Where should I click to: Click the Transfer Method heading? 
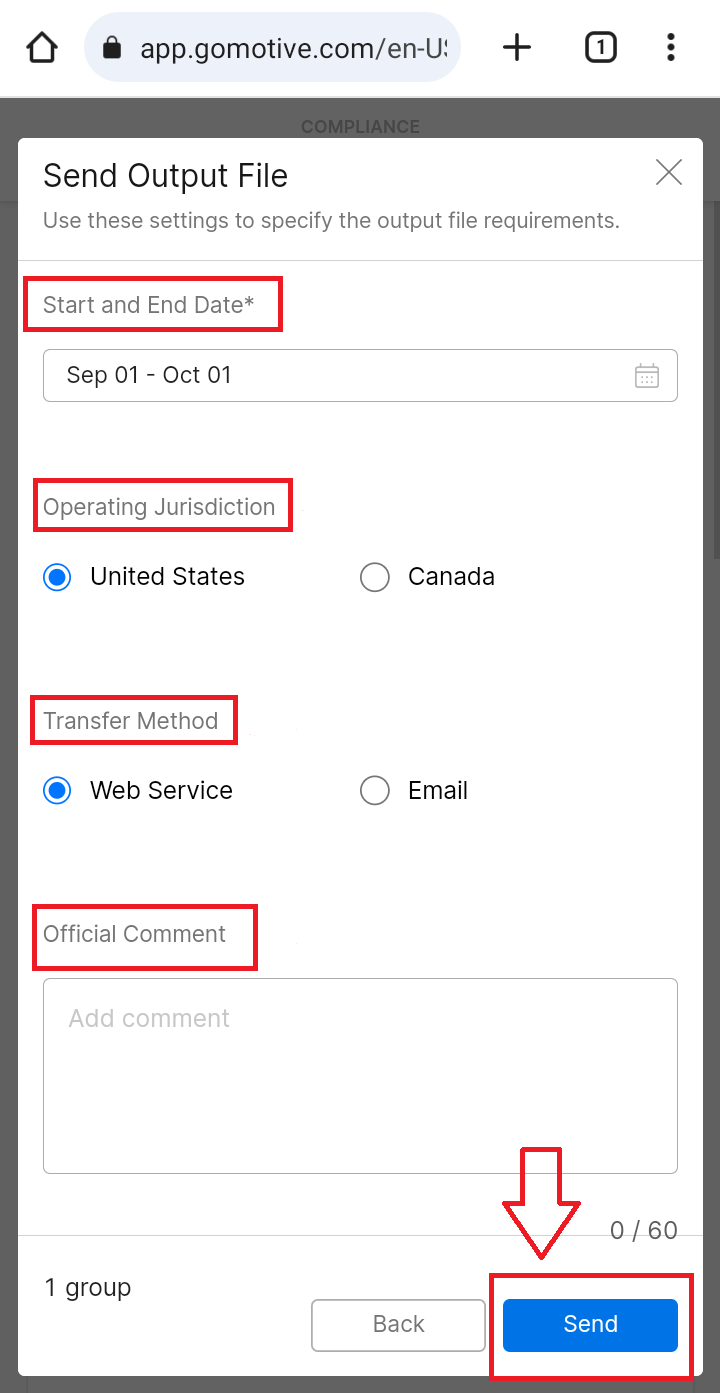tap(131, 721)
